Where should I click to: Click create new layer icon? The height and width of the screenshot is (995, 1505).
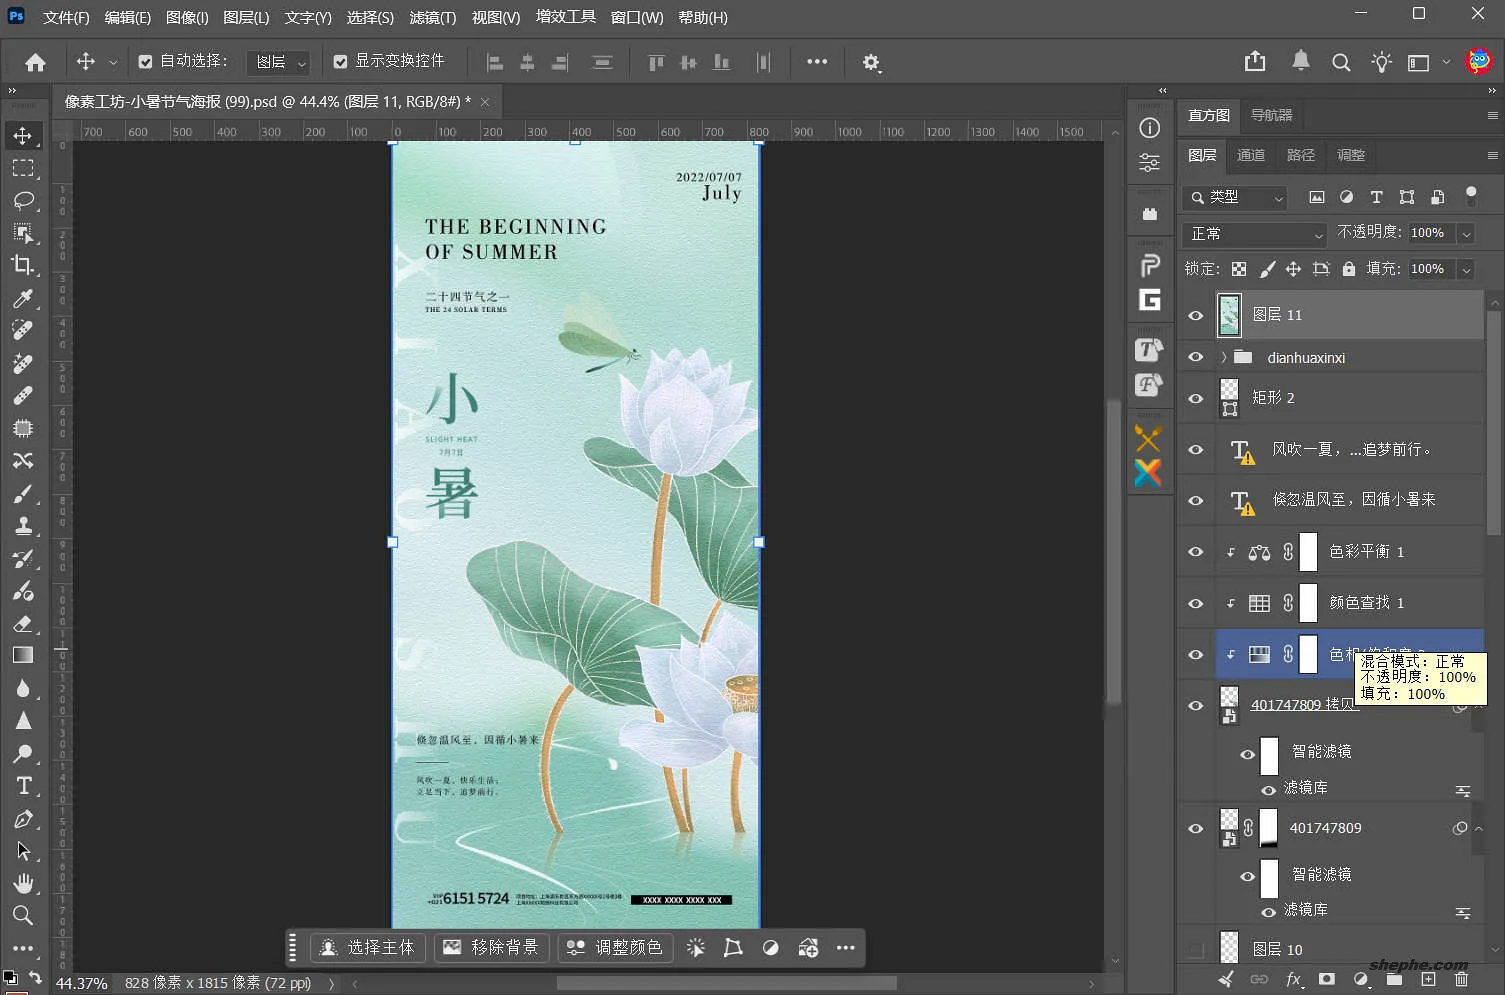tap(1428, 979)
